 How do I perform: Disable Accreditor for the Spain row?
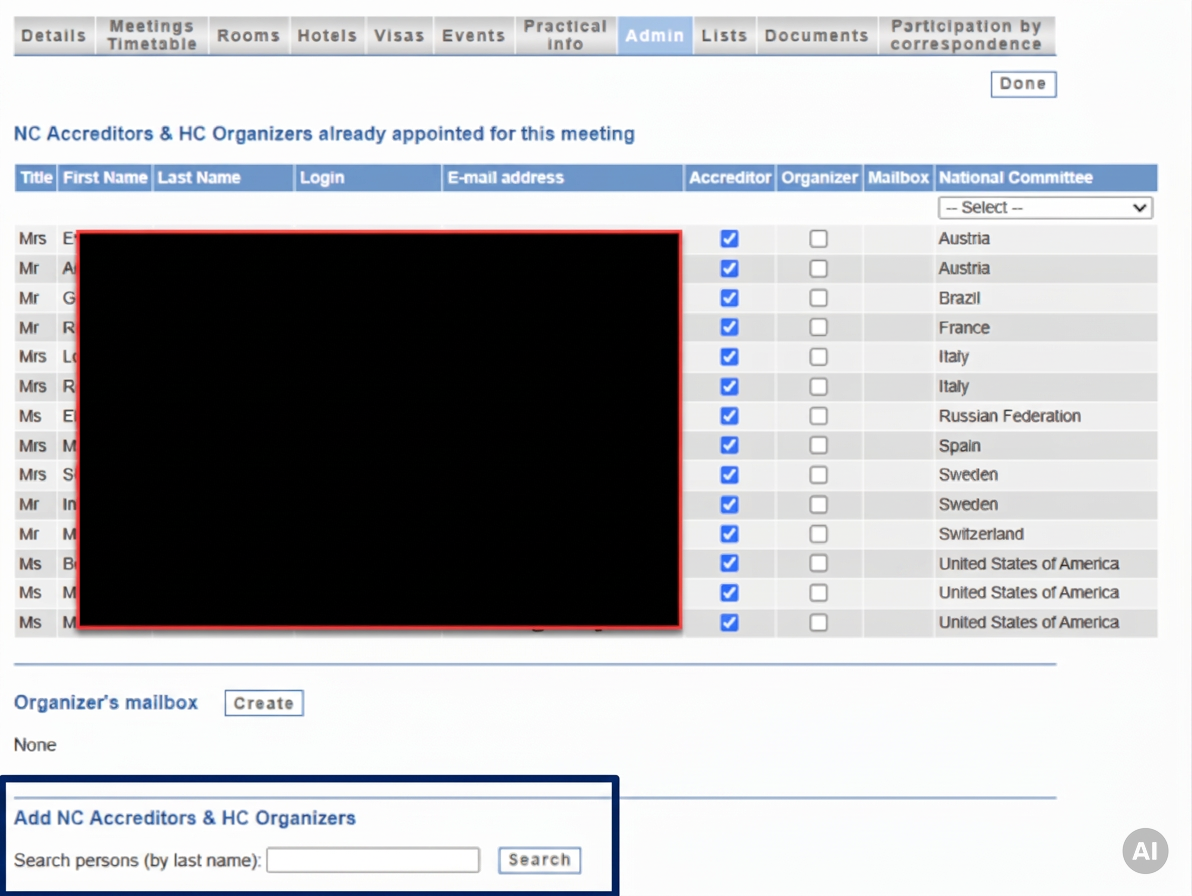pos(729,445)
